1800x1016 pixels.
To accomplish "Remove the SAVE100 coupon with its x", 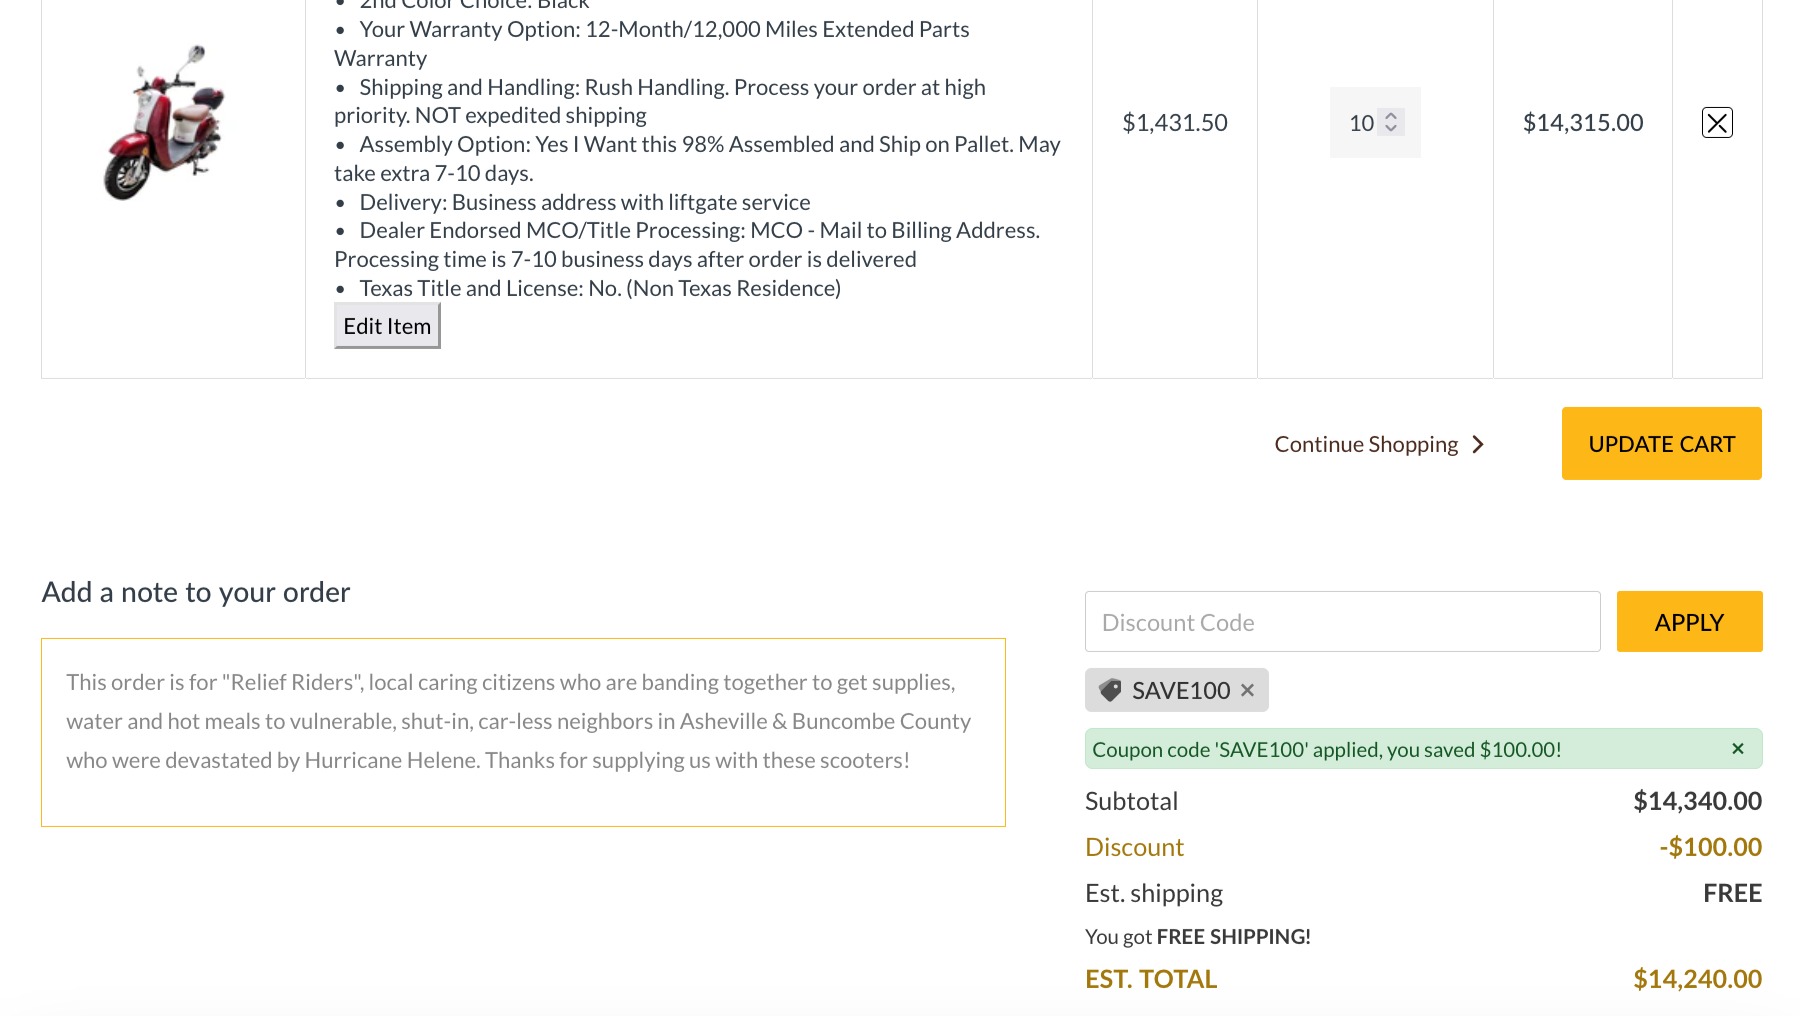I will pos(1247,690).
